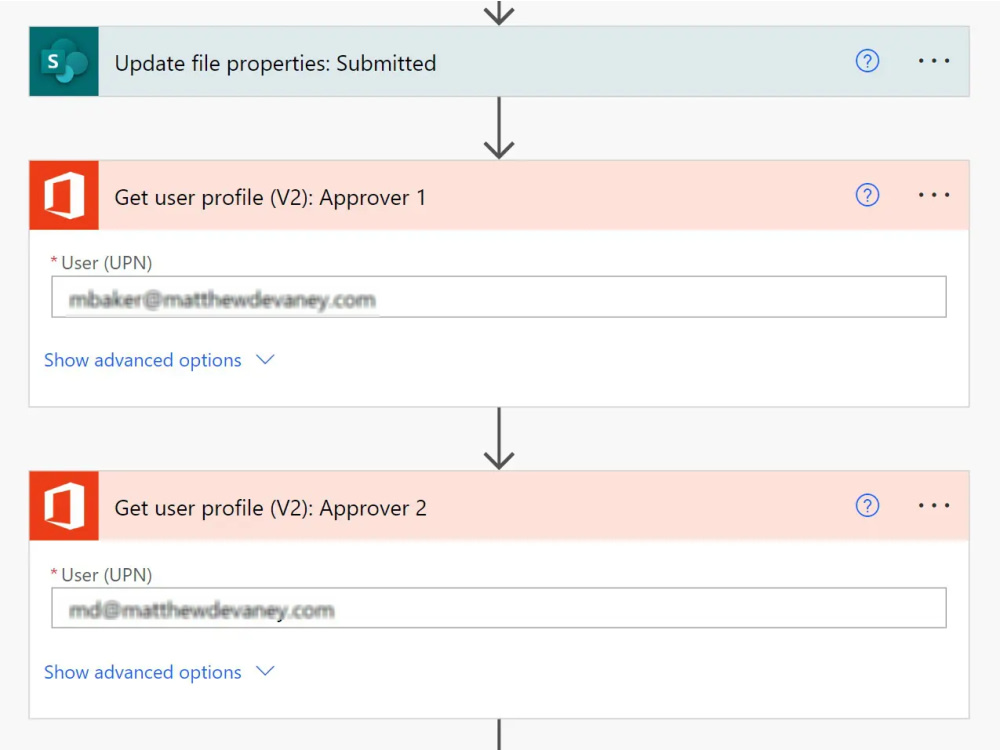Click the Office icon on Approver 2 action
This screenshot has width=1000, height=750.
(64, 506)
